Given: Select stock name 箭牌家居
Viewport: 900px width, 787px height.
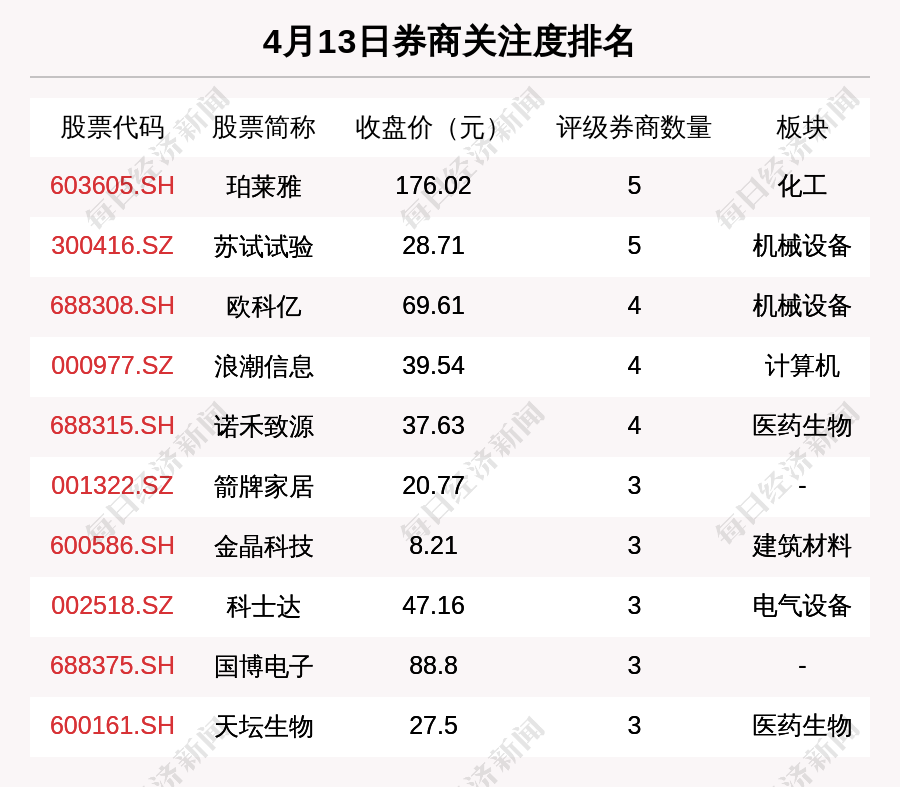Looking at the screenshot, I should coord(263,486).
